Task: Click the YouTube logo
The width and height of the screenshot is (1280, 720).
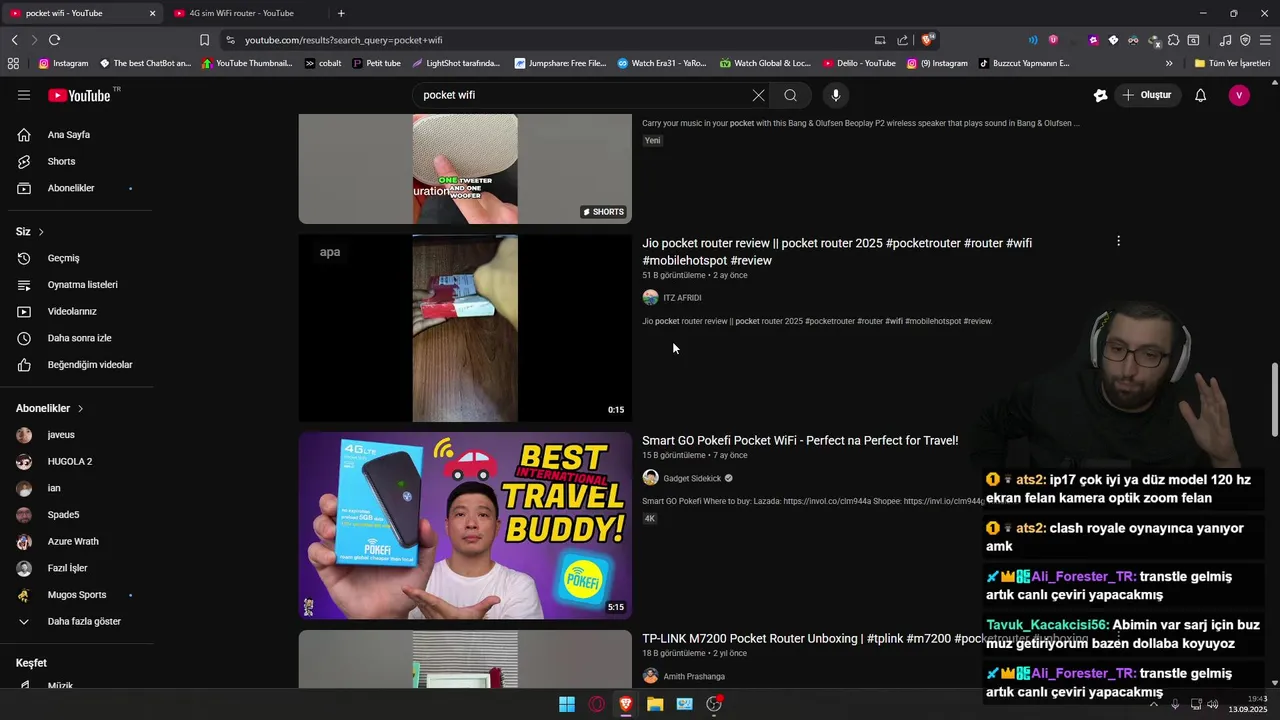Action: 79,95
